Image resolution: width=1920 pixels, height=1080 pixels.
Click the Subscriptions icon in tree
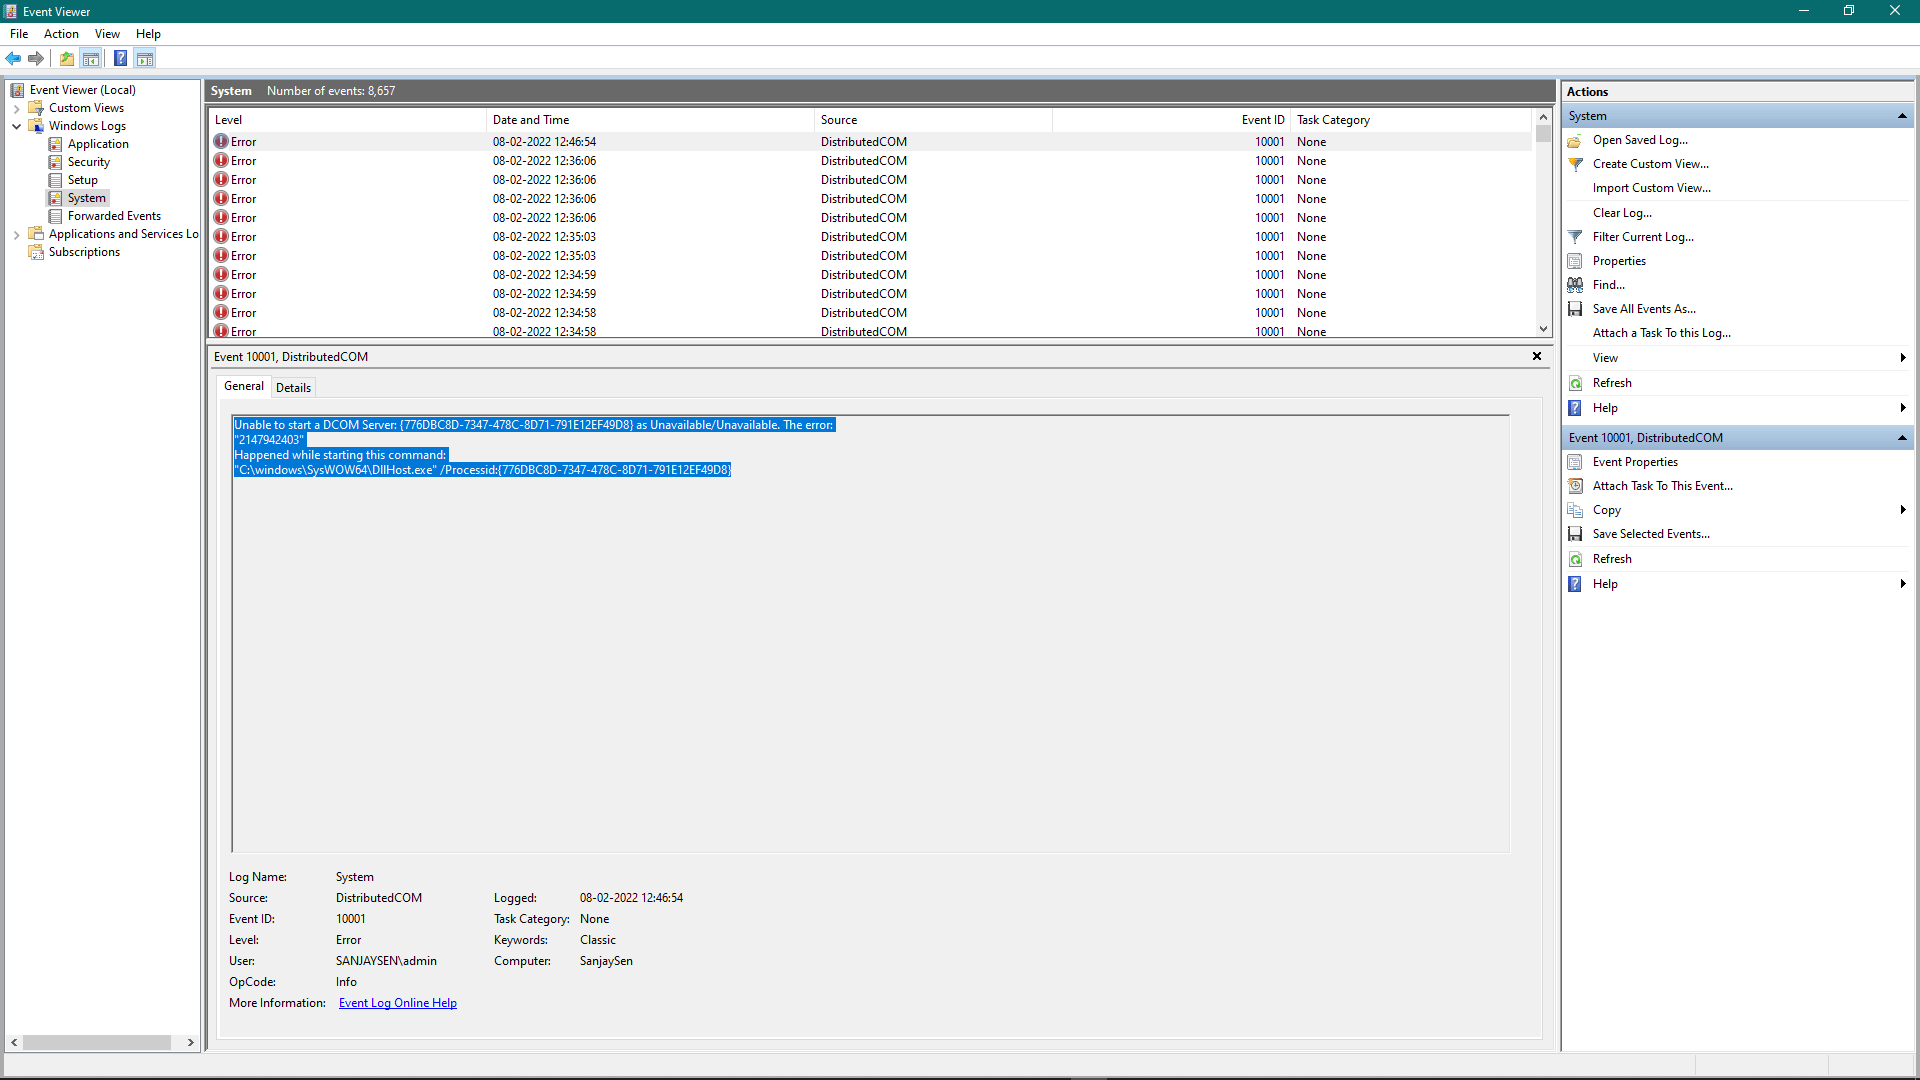pyautogui.click(x=37, y=252)
